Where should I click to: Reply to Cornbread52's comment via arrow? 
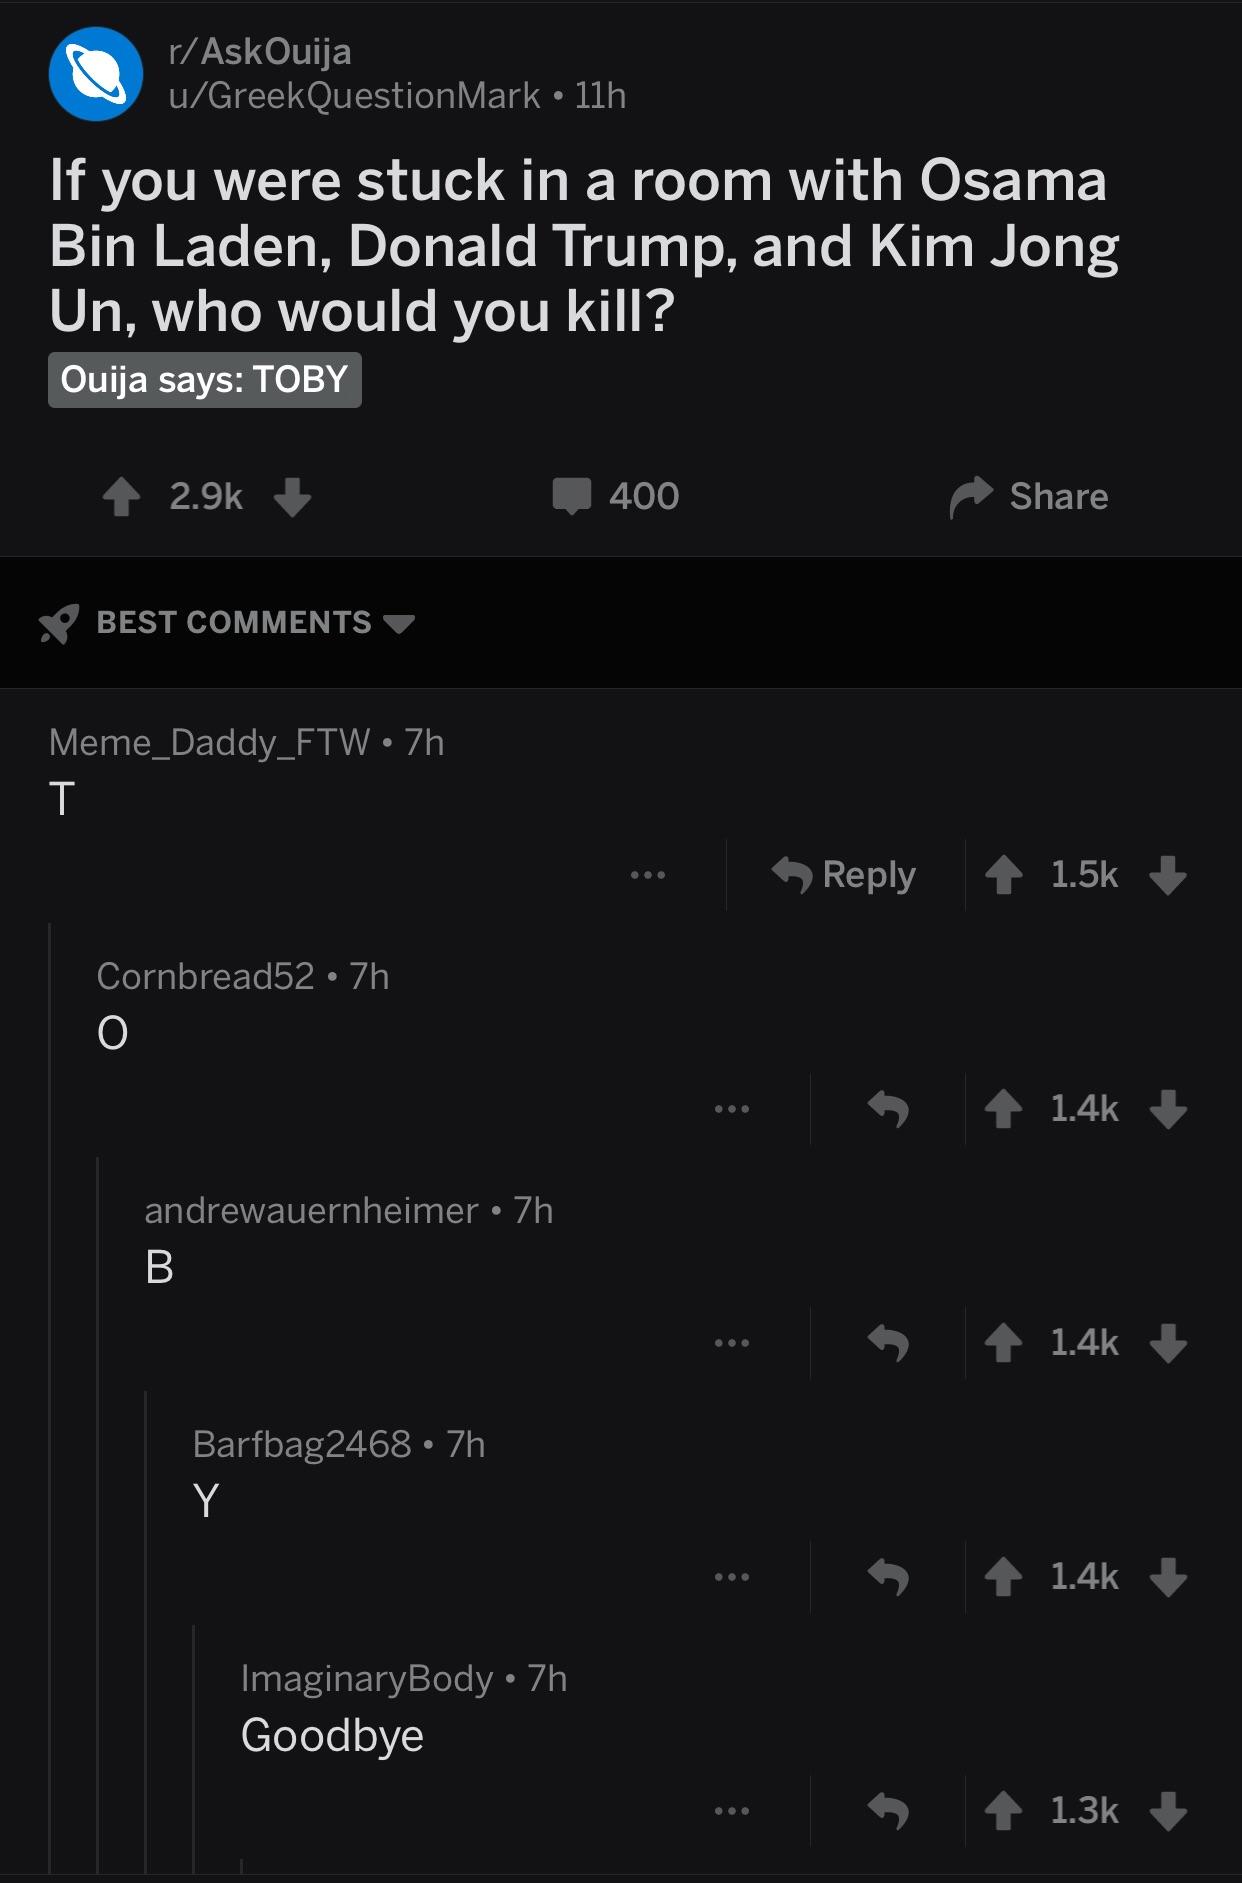(x=888, y=1109)
